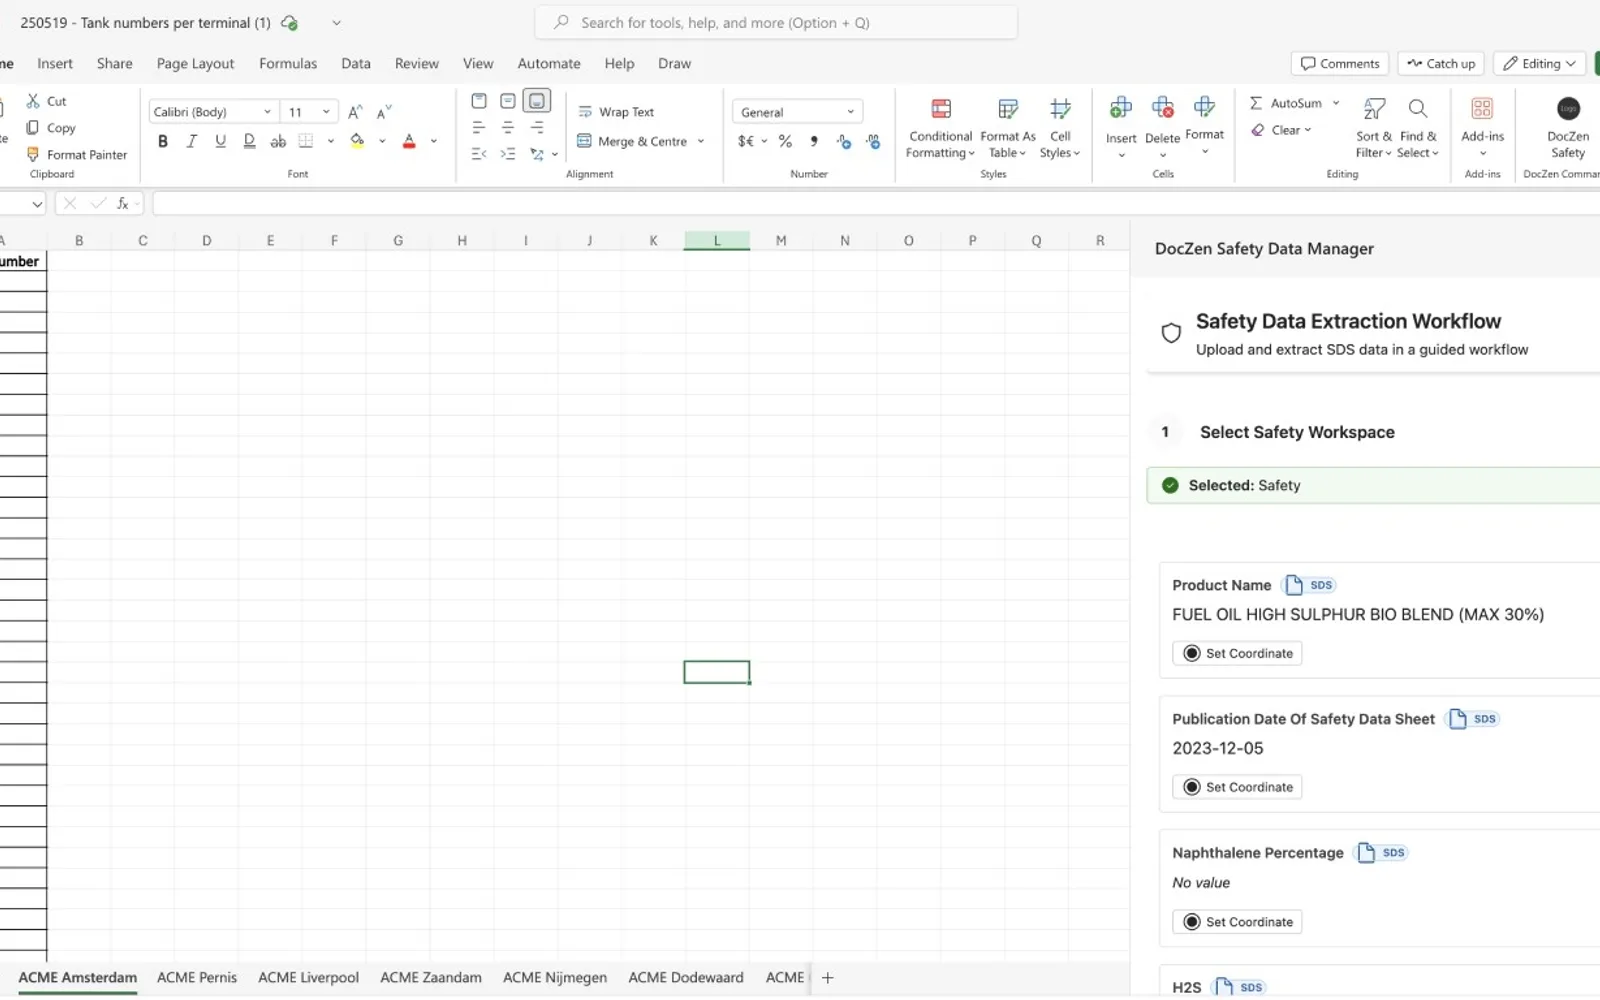Screen dimensions: 1600x1000
Task: Apply percent number style
Action: pos(786,141)
